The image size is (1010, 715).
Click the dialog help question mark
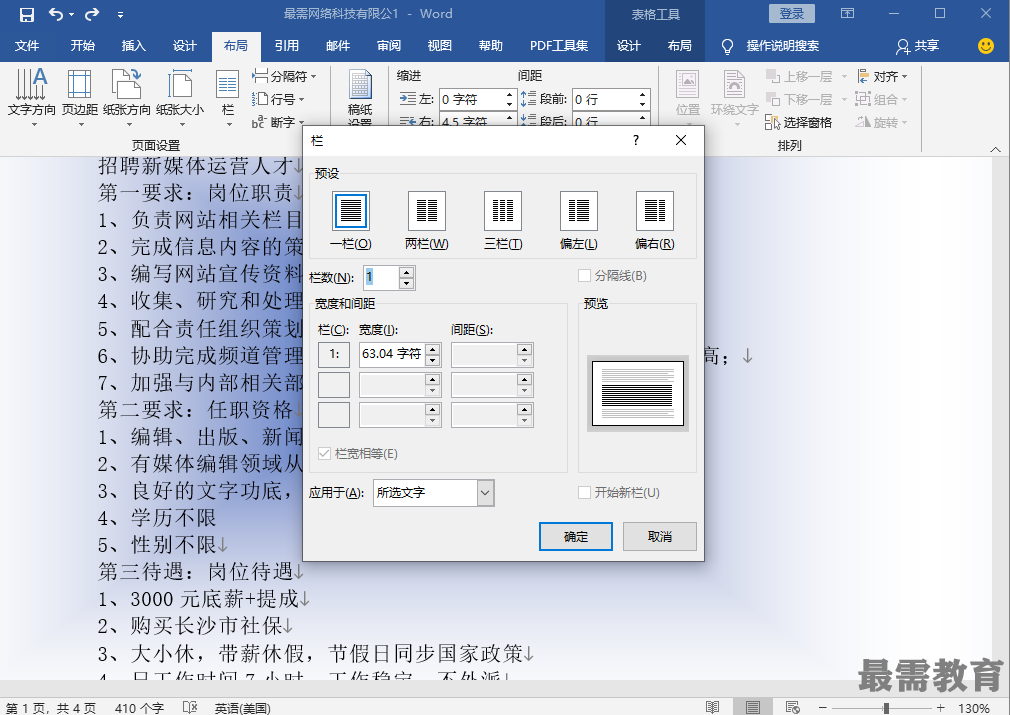coord(636,140)
